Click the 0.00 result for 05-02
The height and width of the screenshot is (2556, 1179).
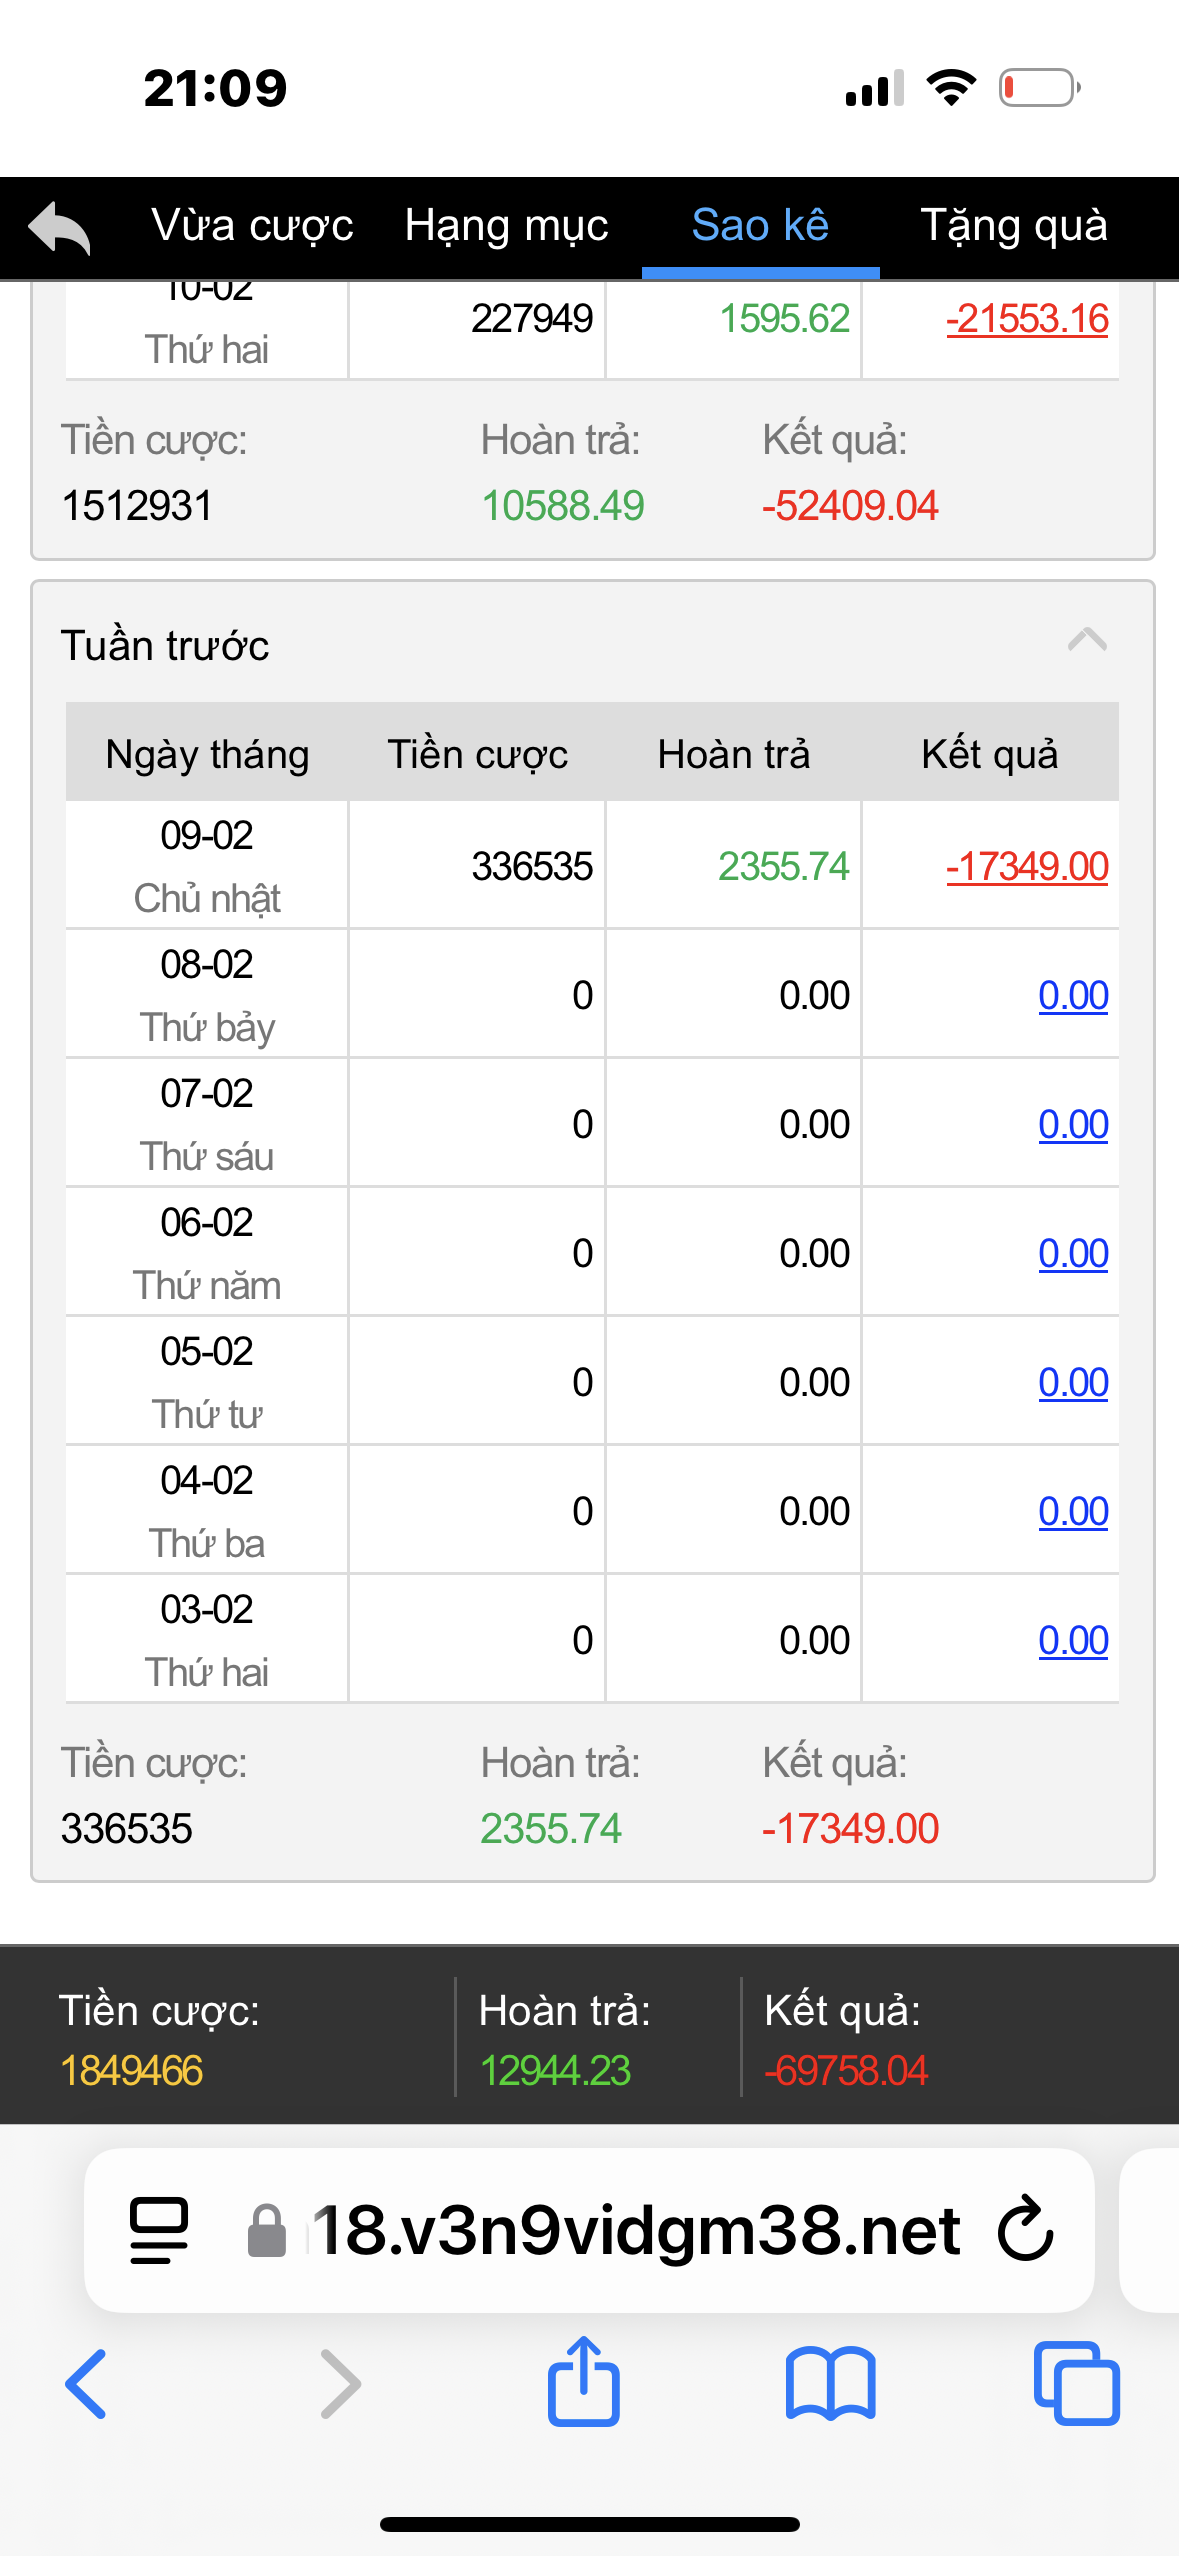click(1073, 1382)
